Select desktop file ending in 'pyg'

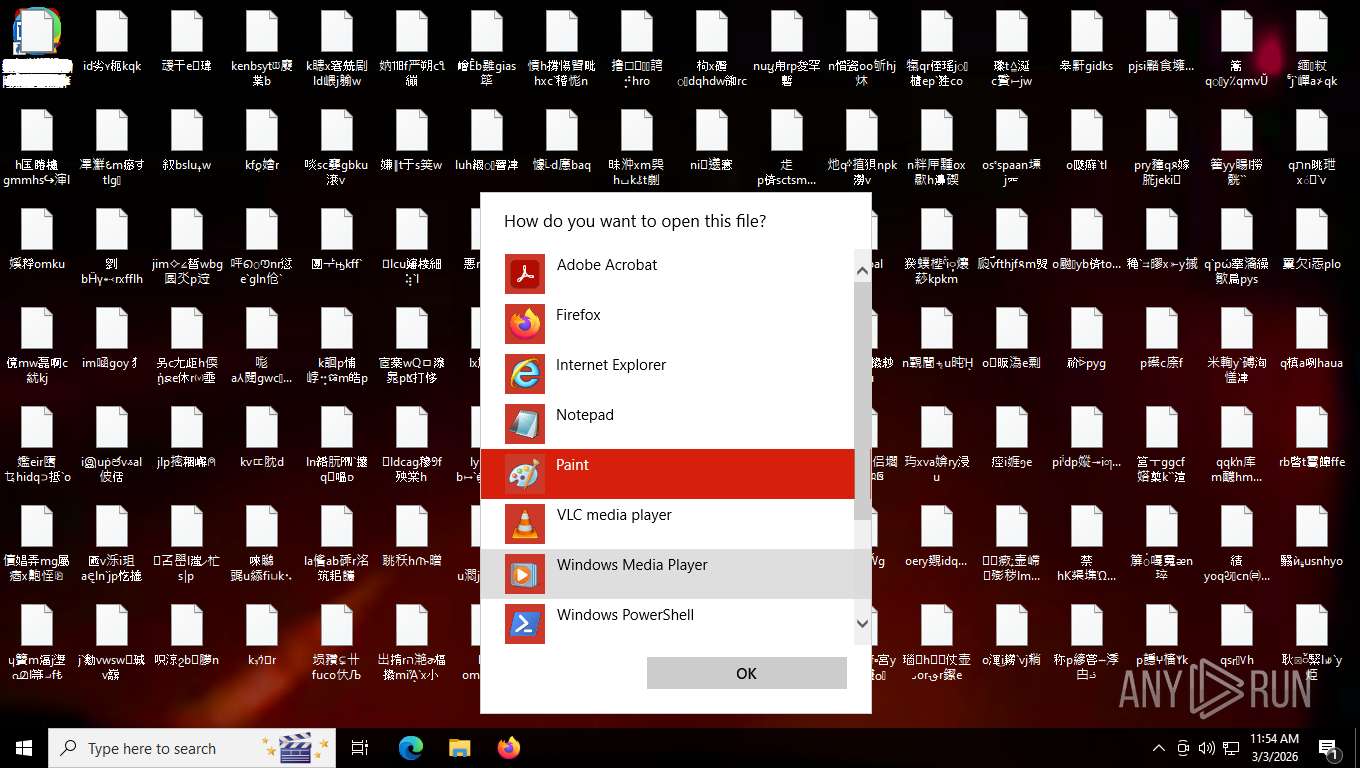click(x=1086, y=340)
